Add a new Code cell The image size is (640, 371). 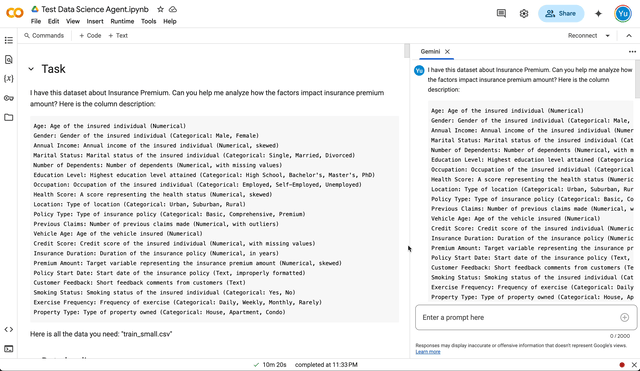(x=90, y=36)
